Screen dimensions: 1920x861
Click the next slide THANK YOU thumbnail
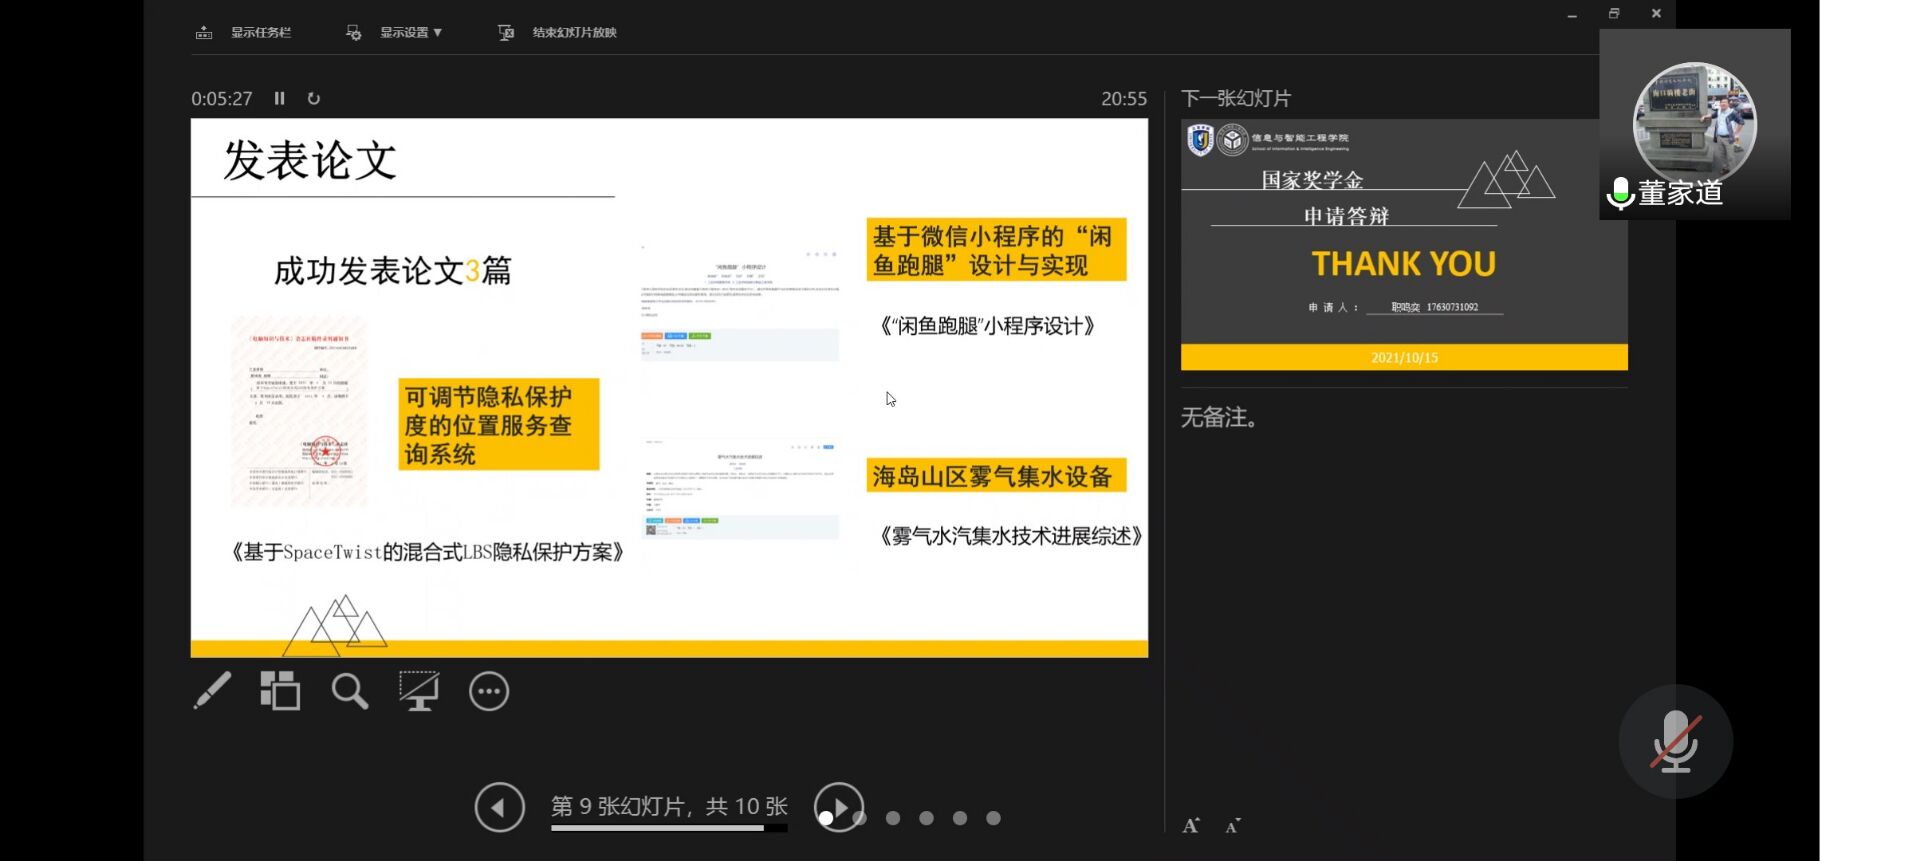1404,245
